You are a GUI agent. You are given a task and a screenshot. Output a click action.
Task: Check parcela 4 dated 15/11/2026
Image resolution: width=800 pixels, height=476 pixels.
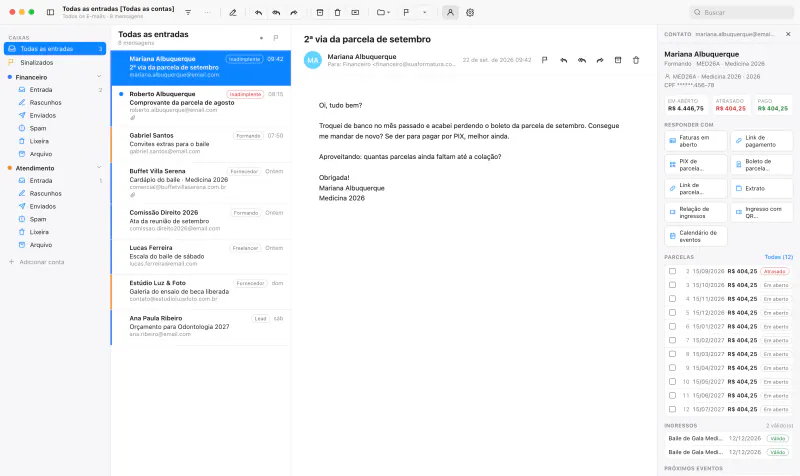[x=672, y=299]
